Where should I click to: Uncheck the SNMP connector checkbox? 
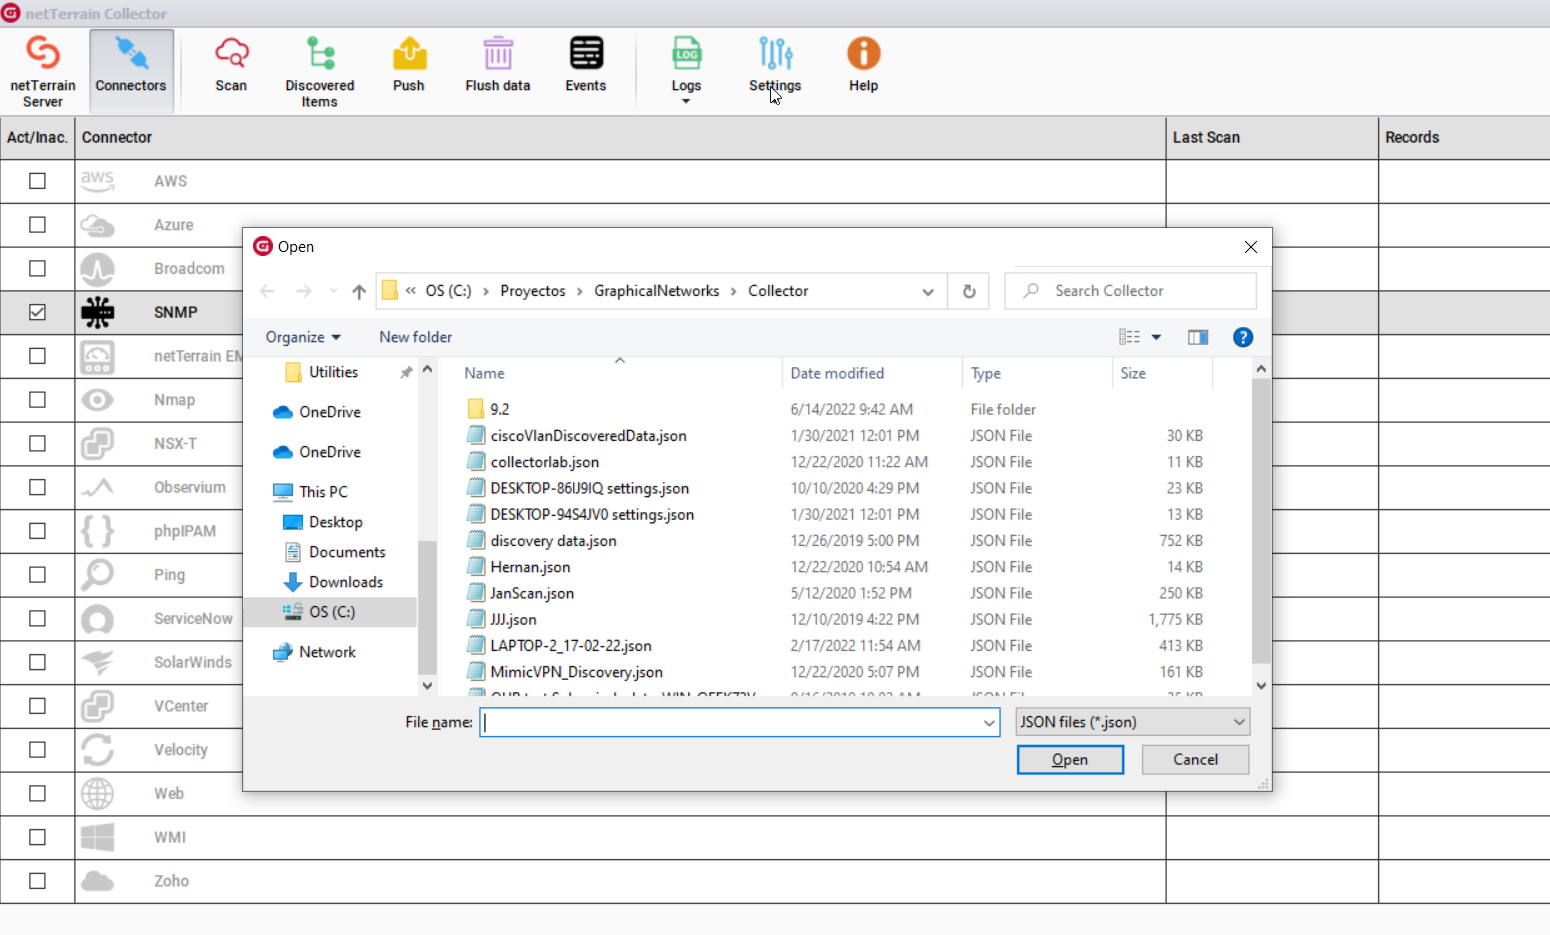[37, 312]
